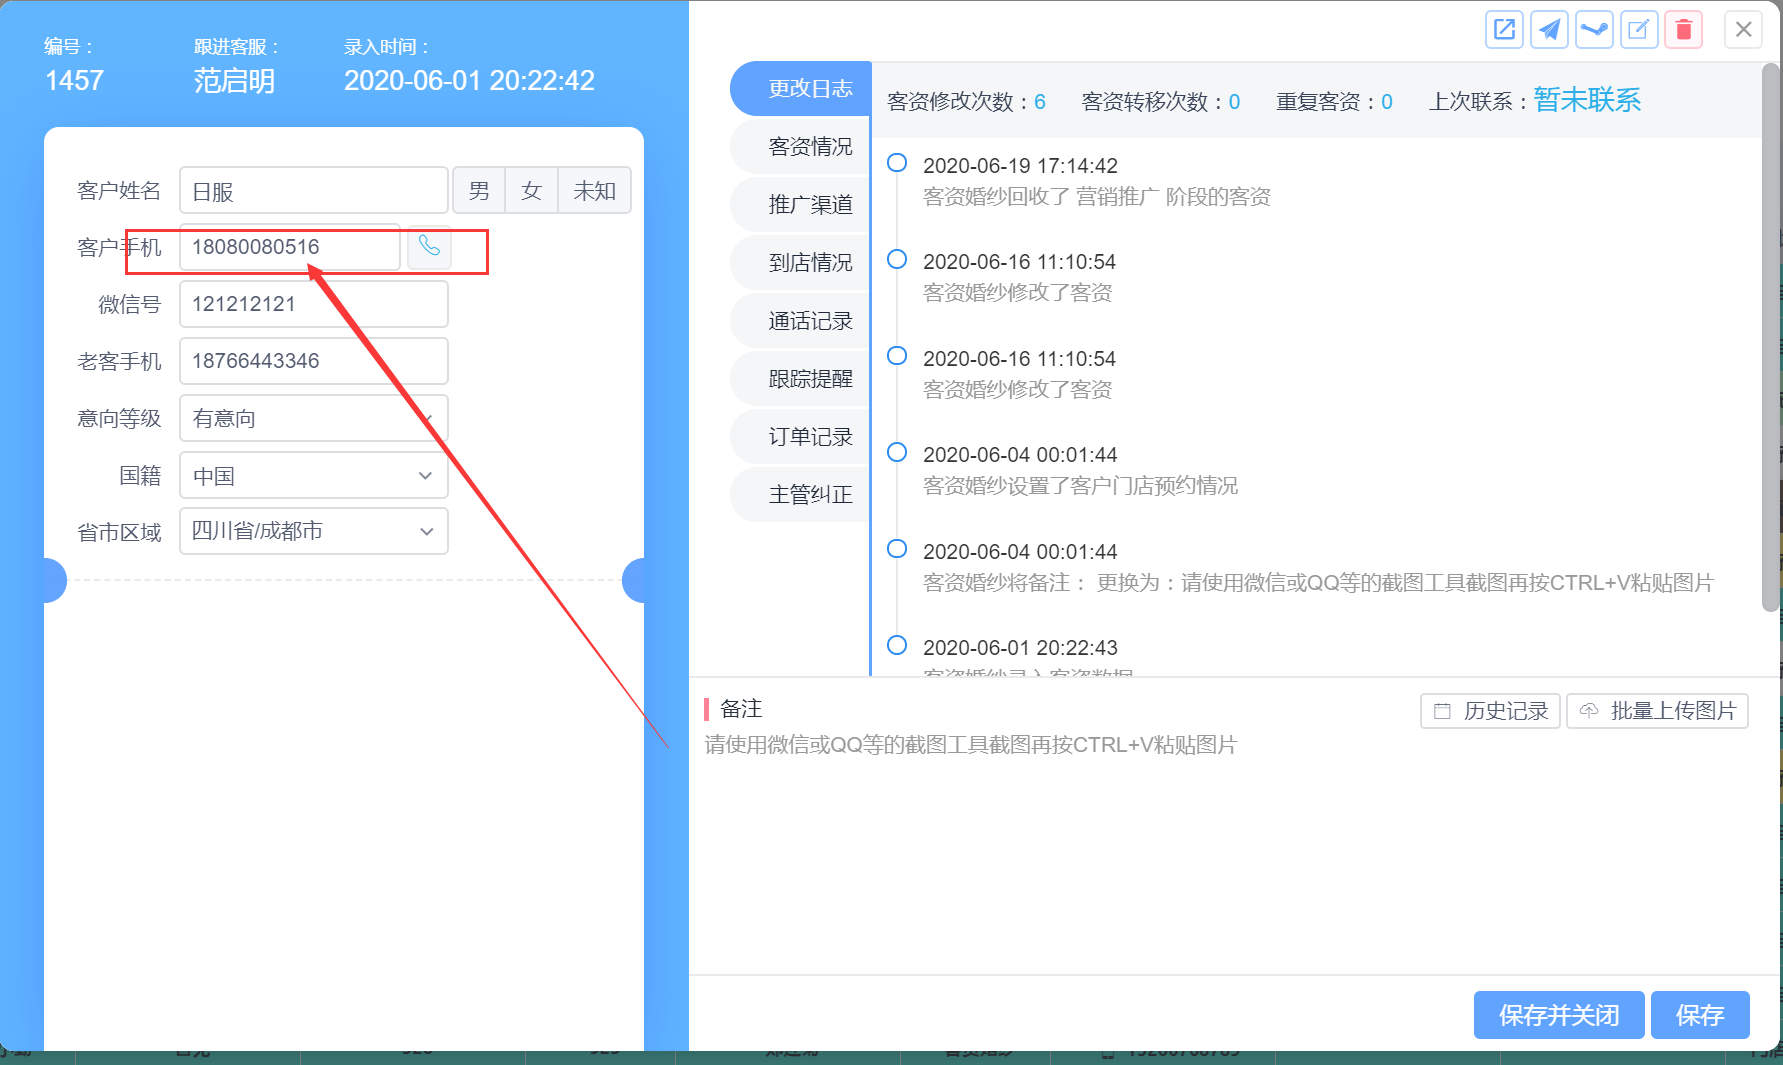Open 历史记录 with the calendar icon
Screen dimensions: 1783x1065
click(x=1490, y=711)
